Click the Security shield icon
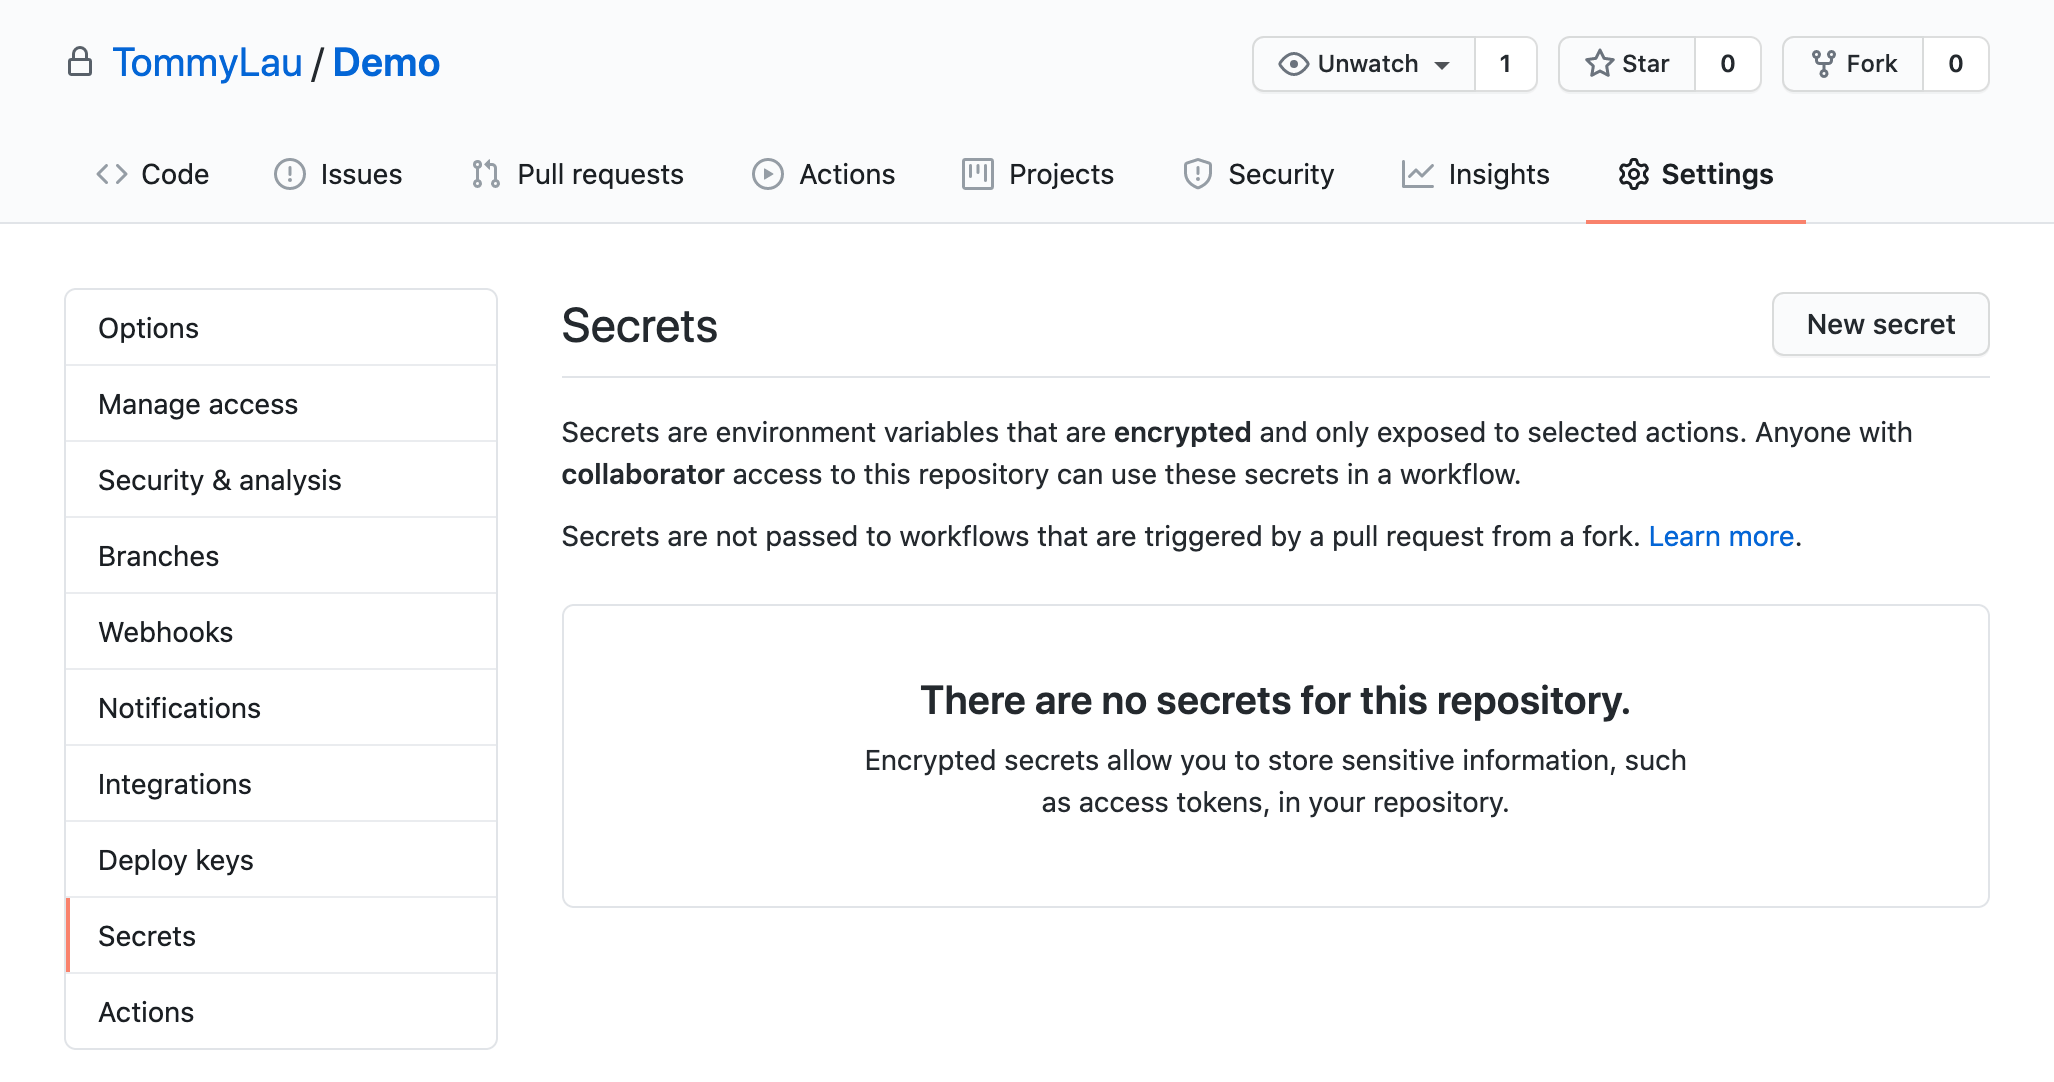This screenshot has height=1082, width=2054. tap(1197, 174)
